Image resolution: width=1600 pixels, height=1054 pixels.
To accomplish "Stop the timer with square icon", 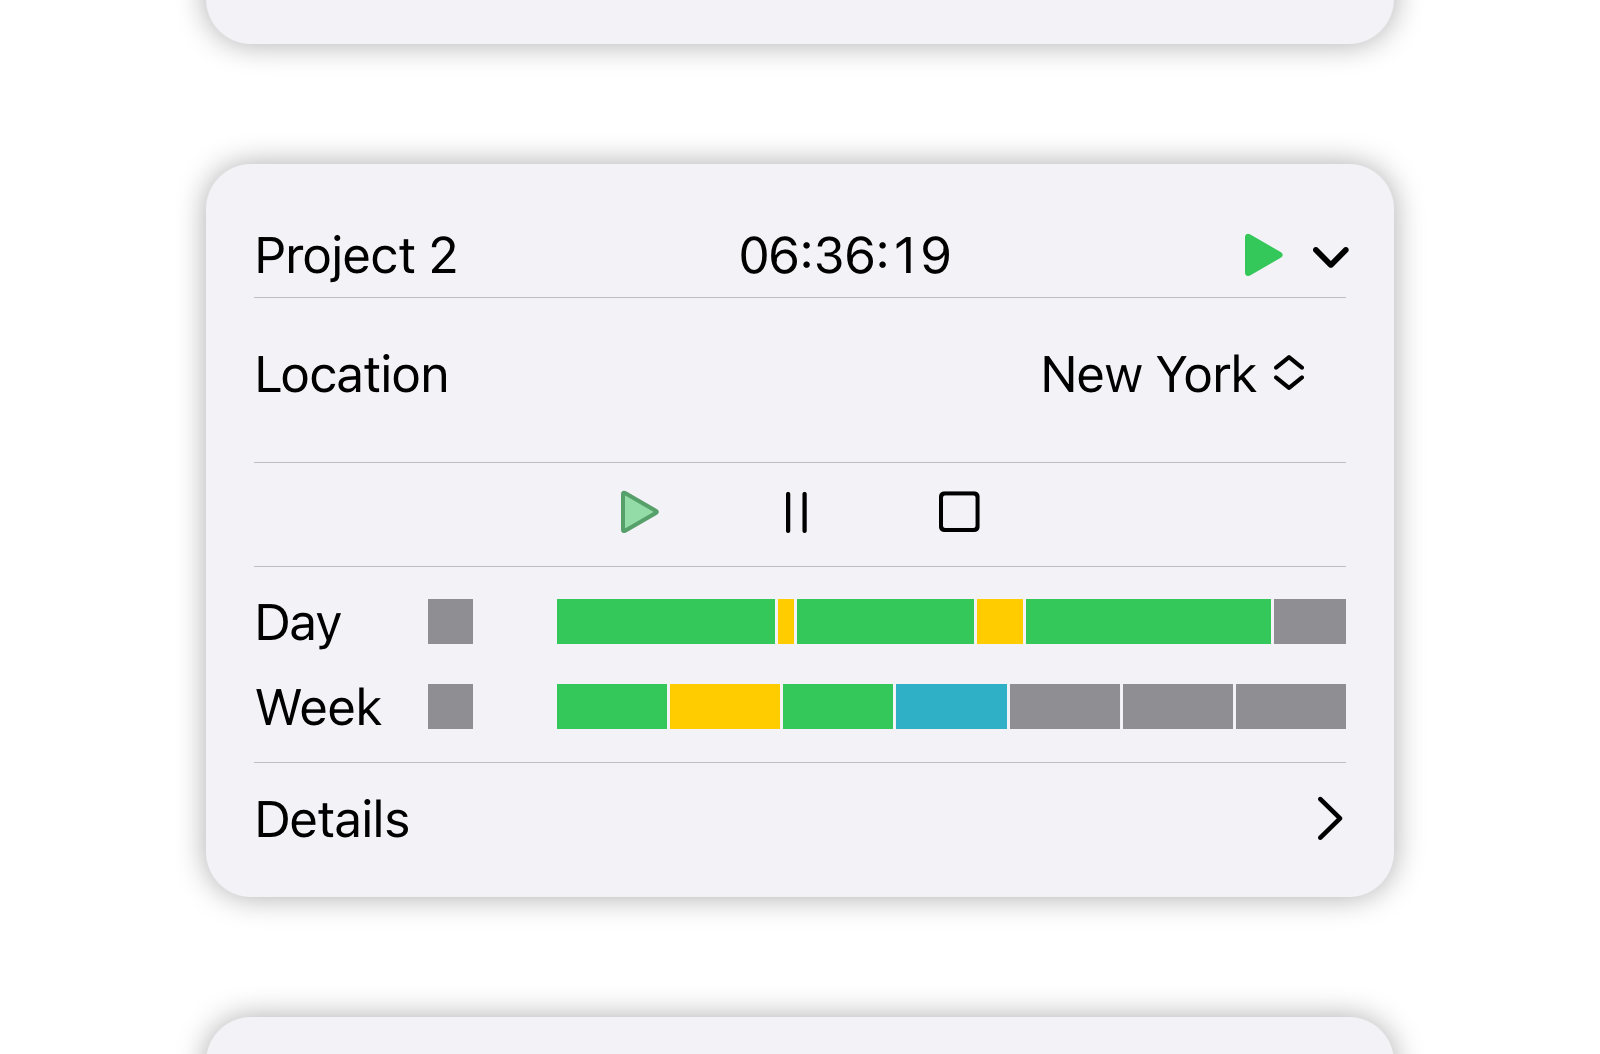I will (958, 512).
